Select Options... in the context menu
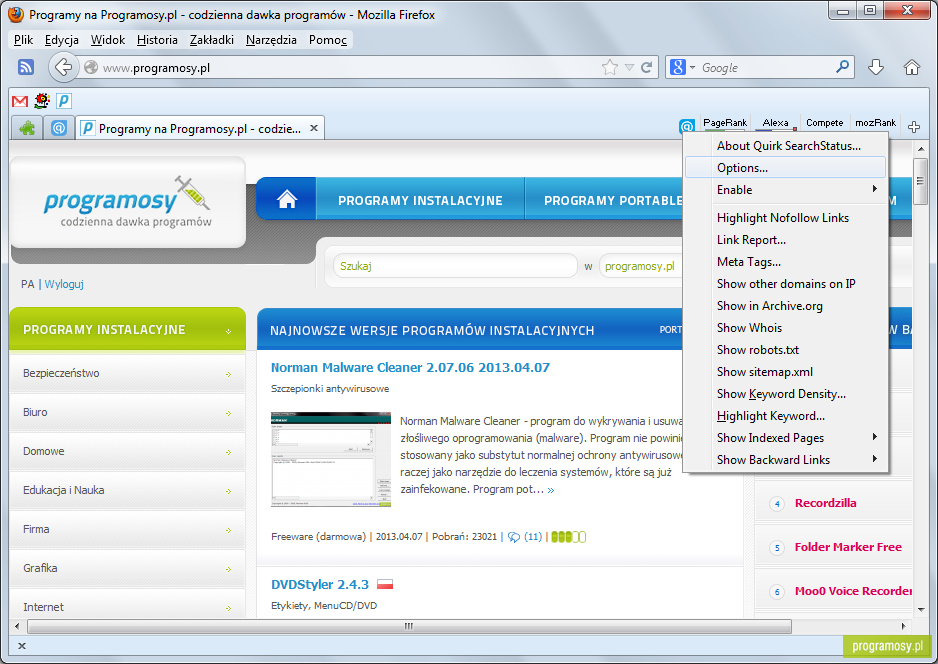 click(x=785, y=167)
